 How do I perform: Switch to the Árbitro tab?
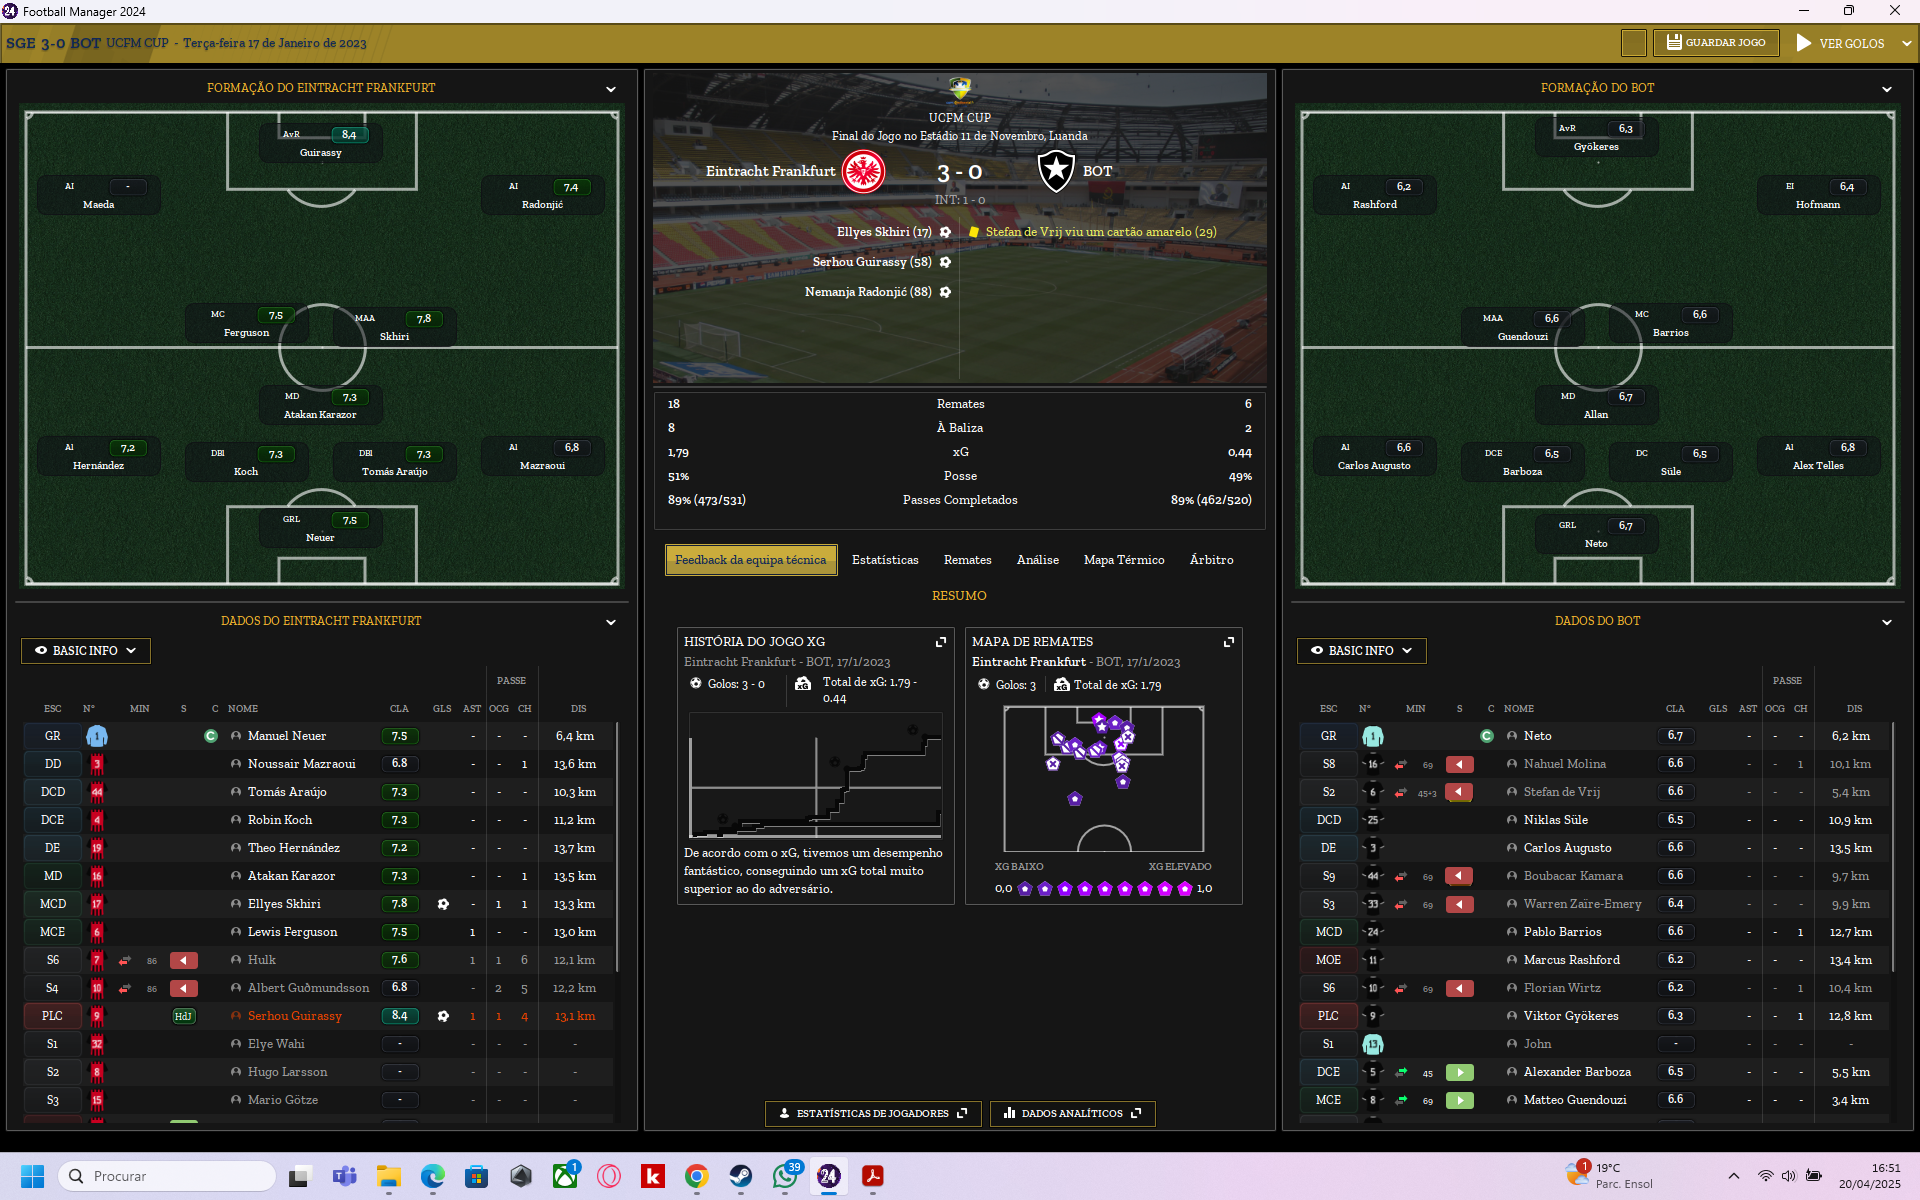click(1211, 560)
